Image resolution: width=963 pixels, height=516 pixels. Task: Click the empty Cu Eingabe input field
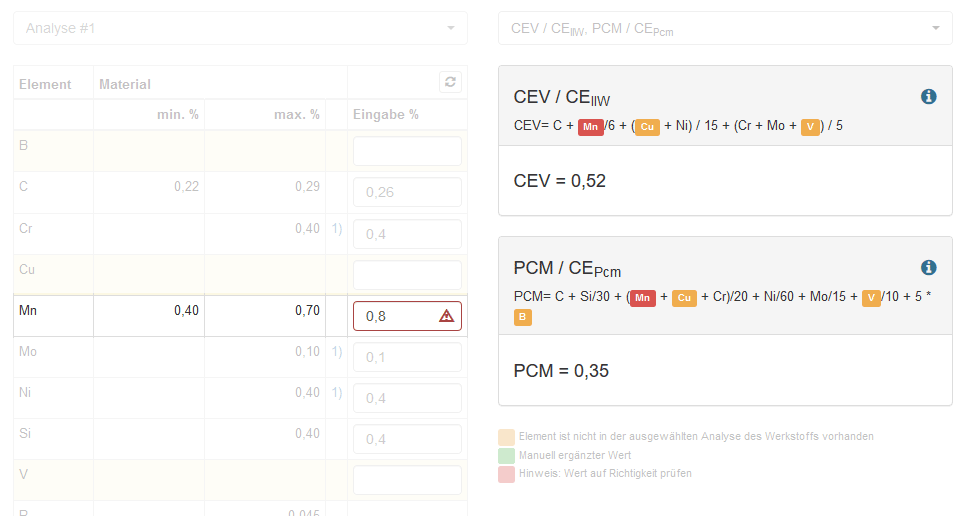point(407,275)
